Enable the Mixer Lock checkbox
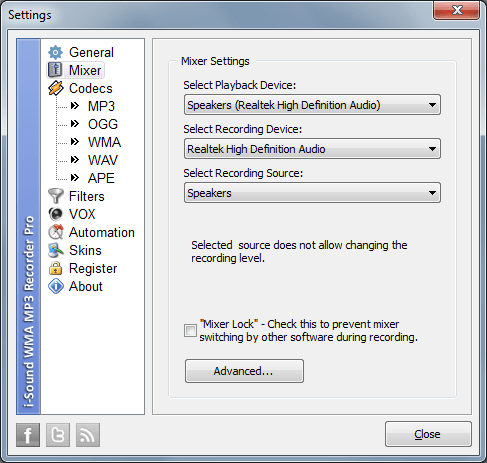Screen dimensions: 487x463 point(190,330)
